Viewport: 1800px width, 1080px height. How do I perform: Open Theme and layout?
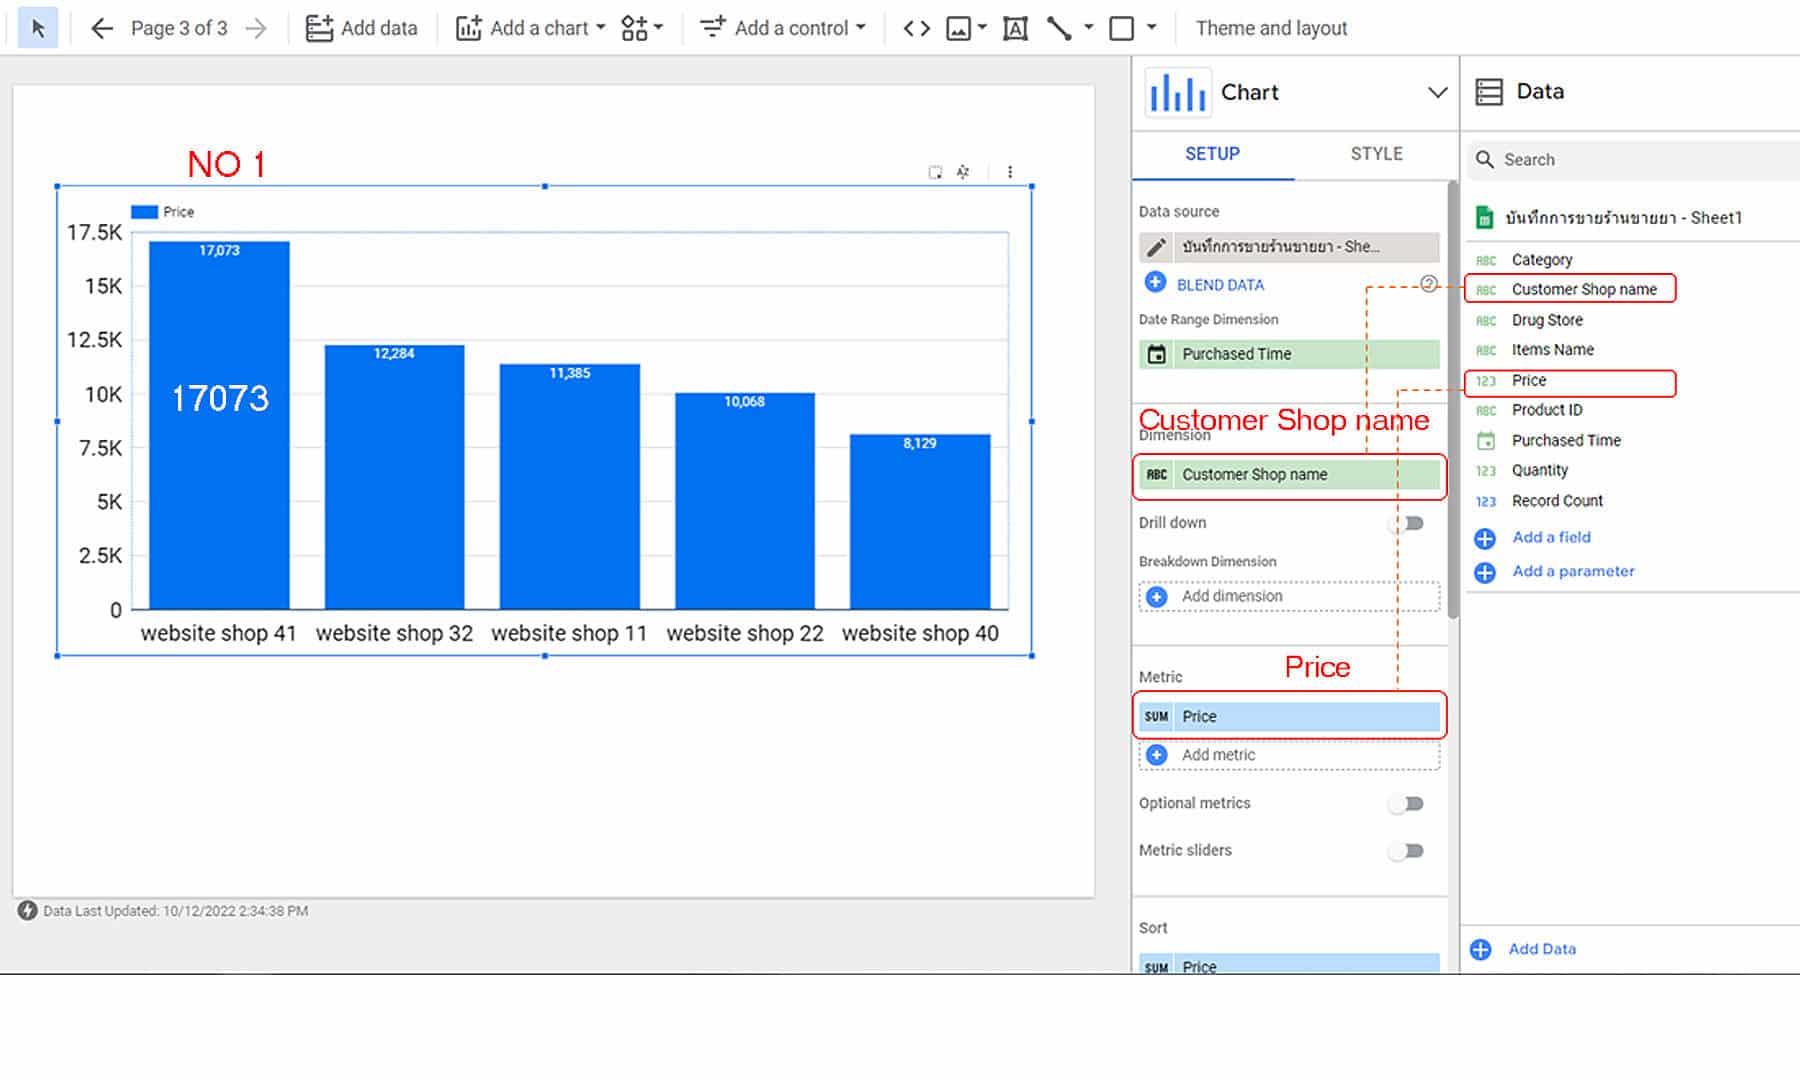point(1271,28)
